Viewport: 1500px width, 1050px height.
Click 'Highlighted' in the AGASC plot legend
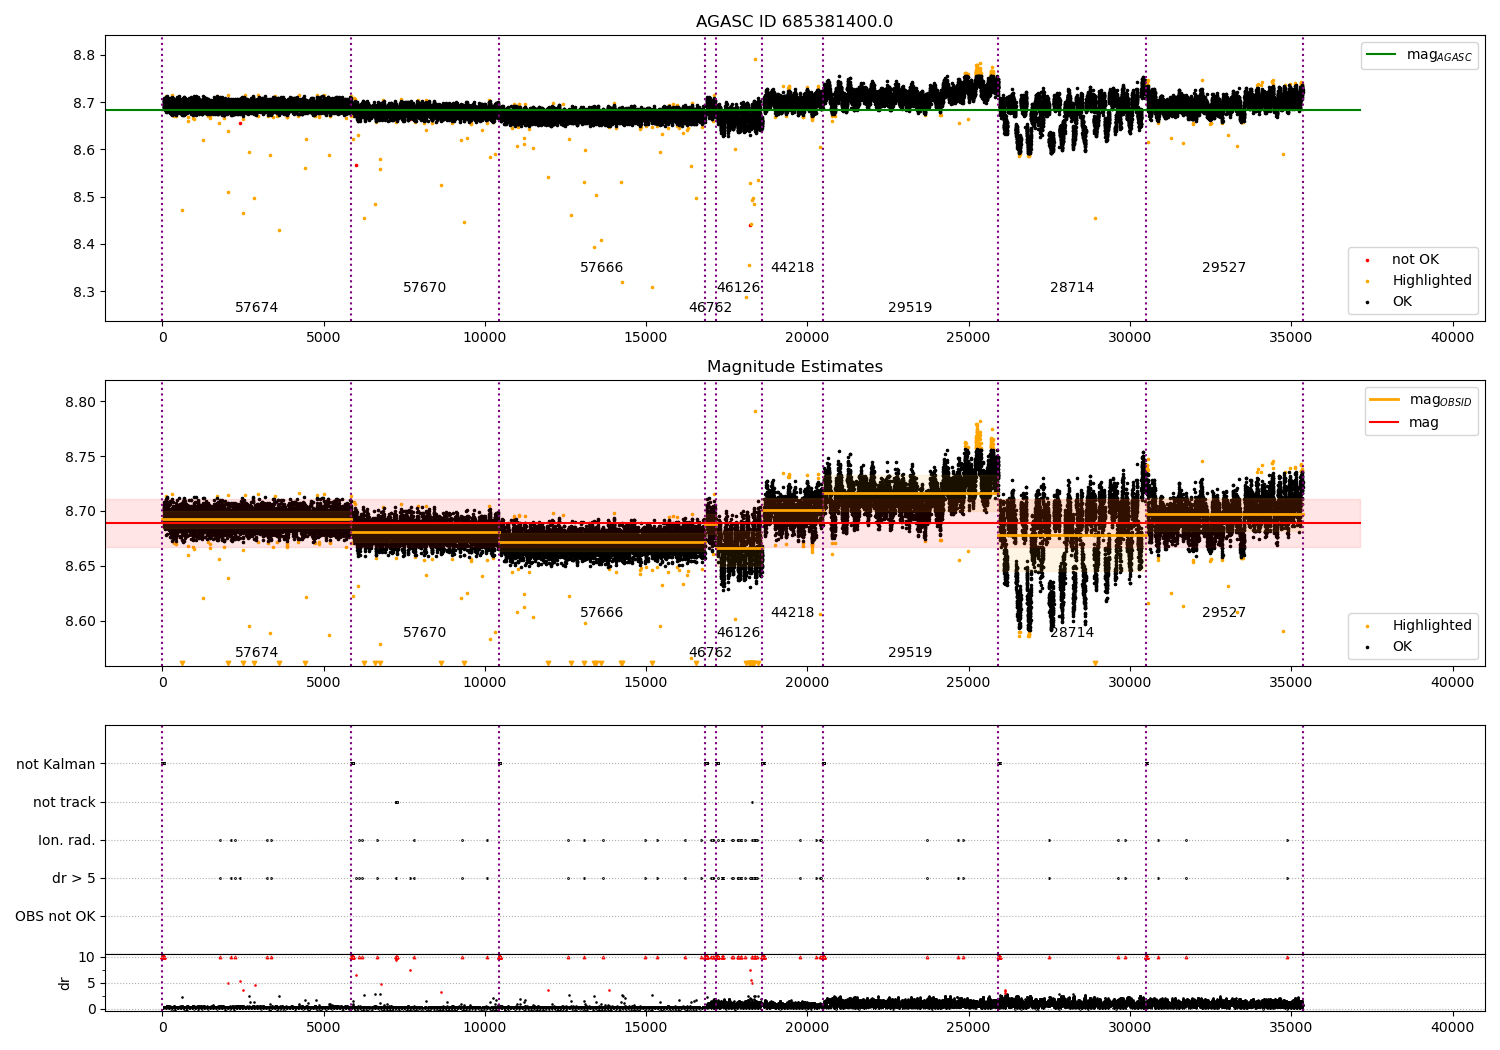coord(1431,281)
